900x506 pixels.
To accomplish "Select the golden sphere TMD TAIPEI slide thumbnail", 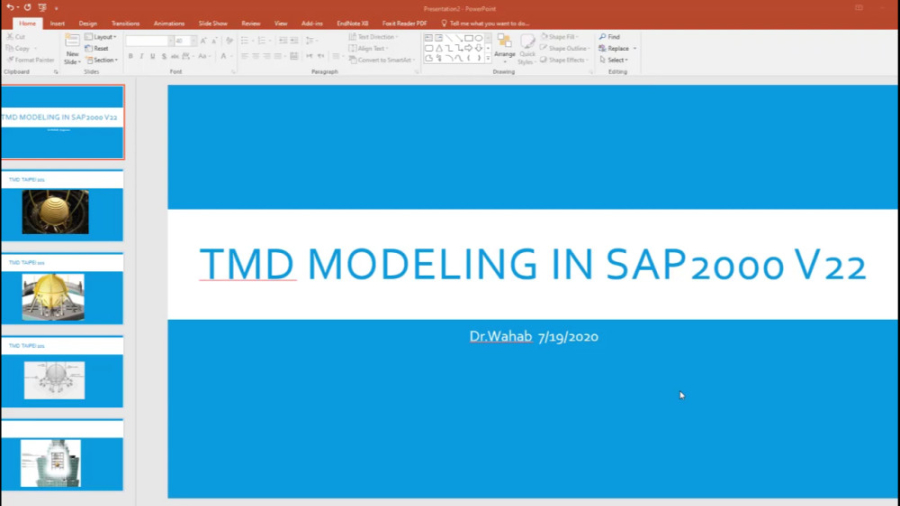I will [x=62, y=205].
